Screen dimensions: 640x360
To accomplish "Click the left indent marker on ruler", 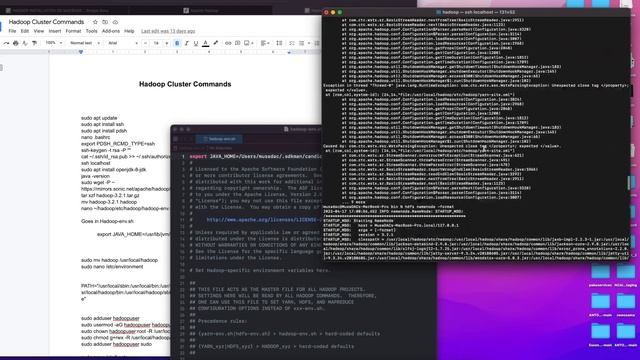I will 81,52.
